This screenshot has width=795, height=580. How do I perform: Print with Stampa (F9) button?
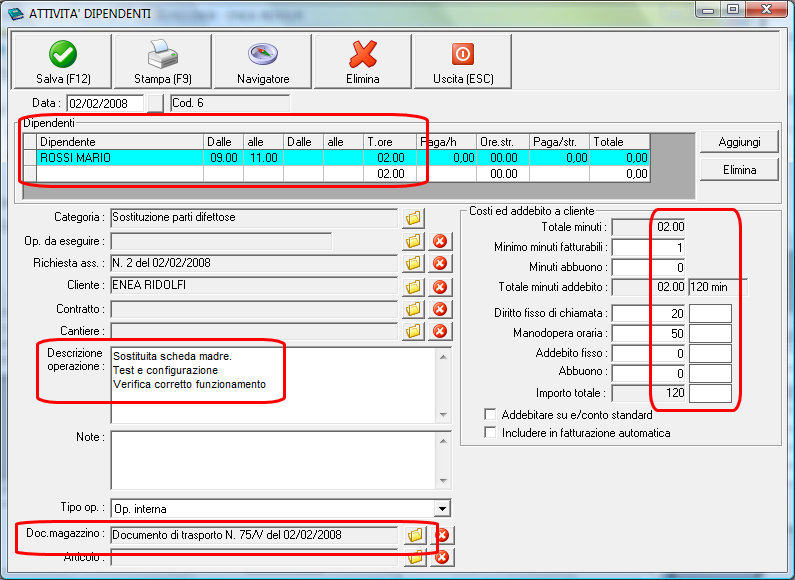coord(163,61)
